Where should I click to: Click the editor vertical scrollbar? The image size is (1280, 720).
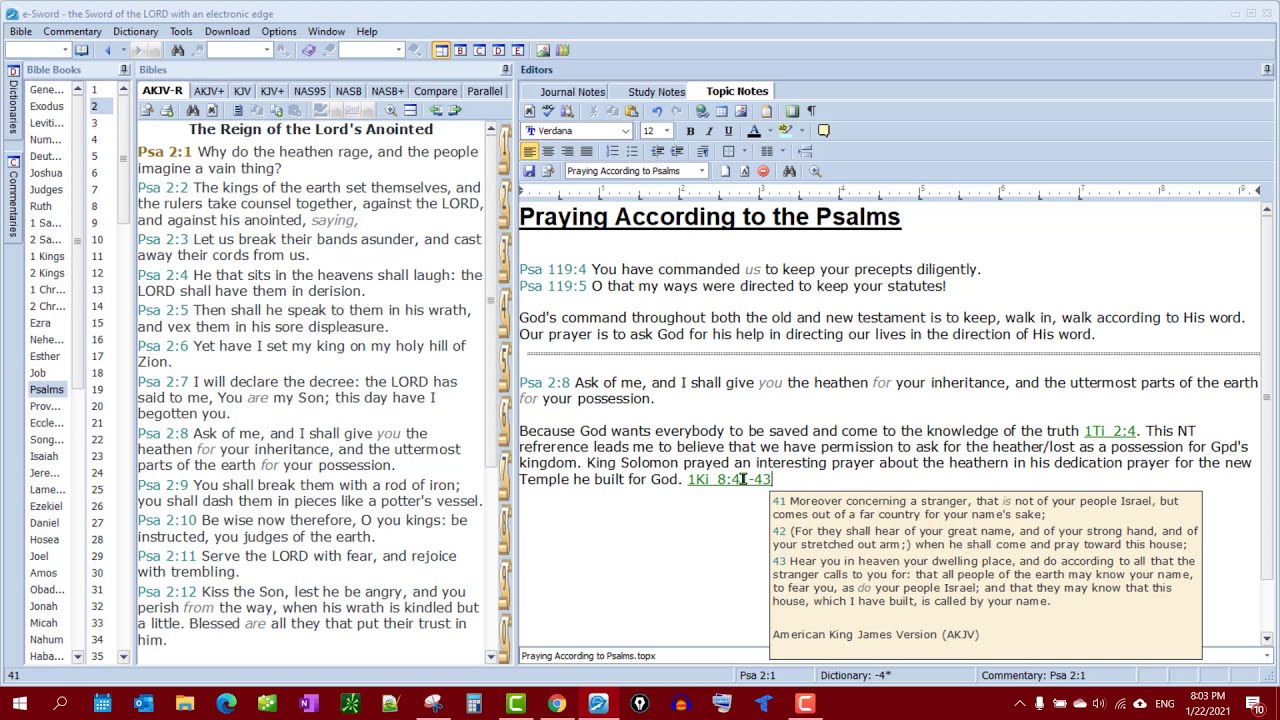point(1267,420)
